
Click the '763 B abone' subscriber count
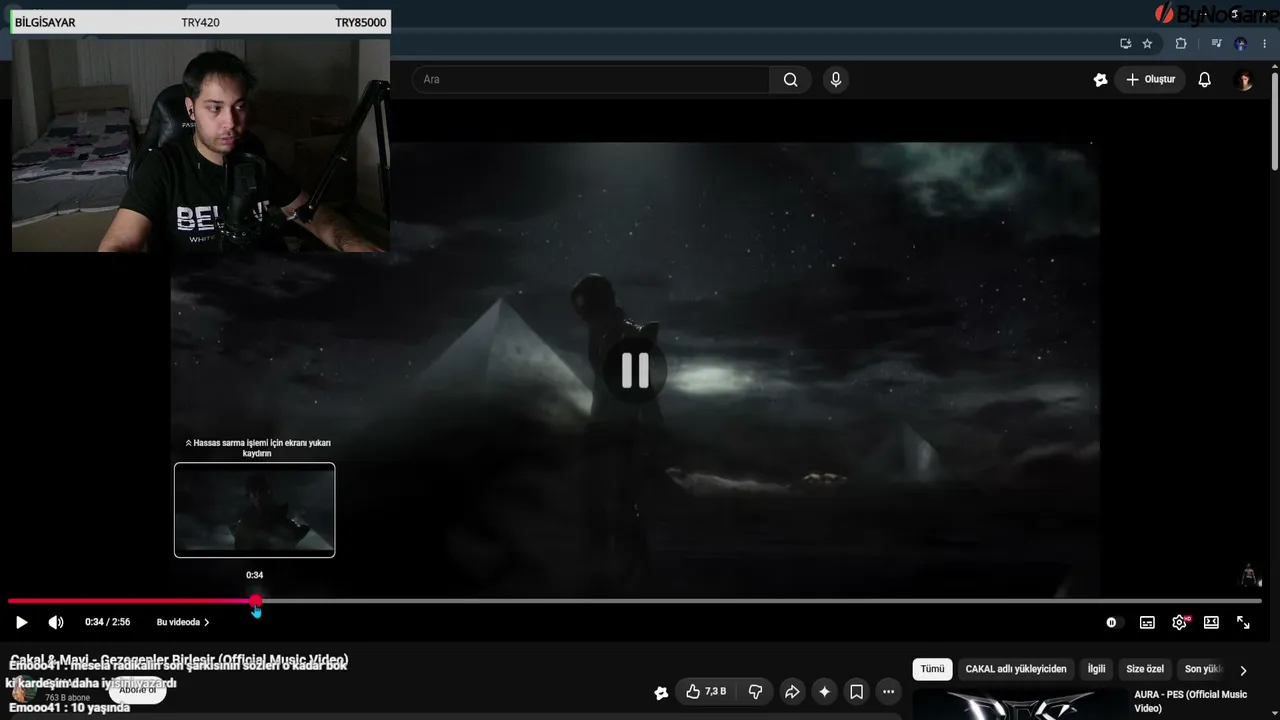[x=67, y=697]
